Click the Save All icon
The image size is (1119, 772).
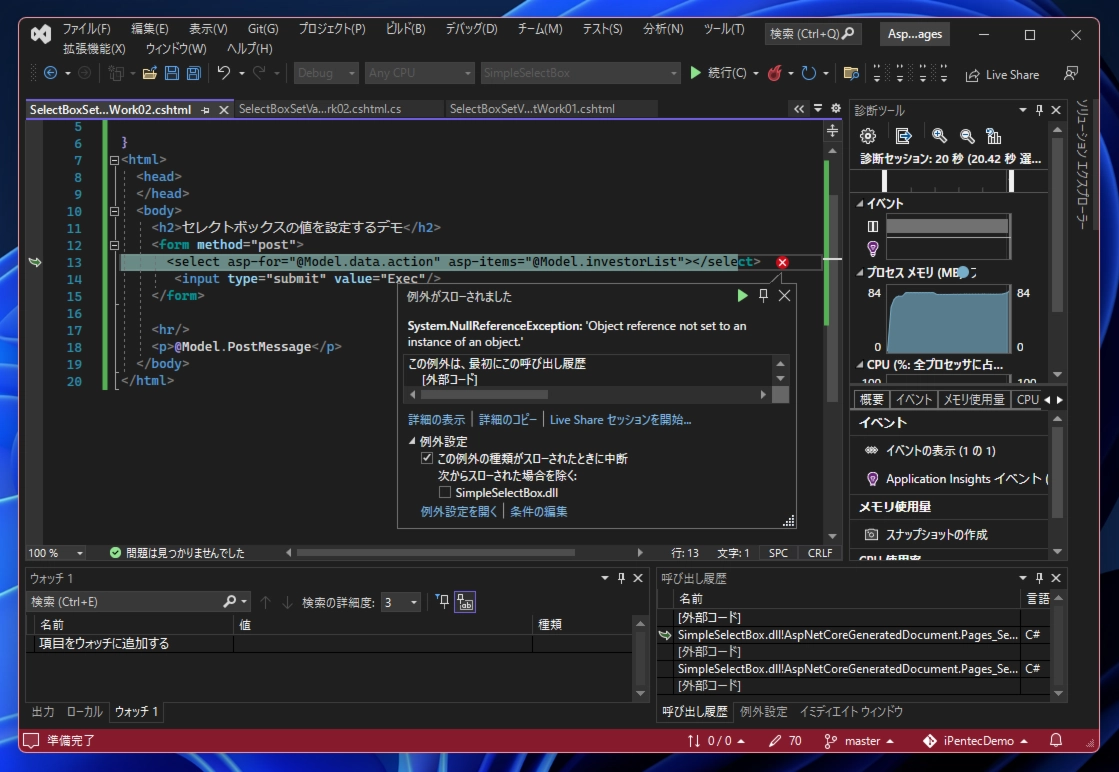coord(193,73)
